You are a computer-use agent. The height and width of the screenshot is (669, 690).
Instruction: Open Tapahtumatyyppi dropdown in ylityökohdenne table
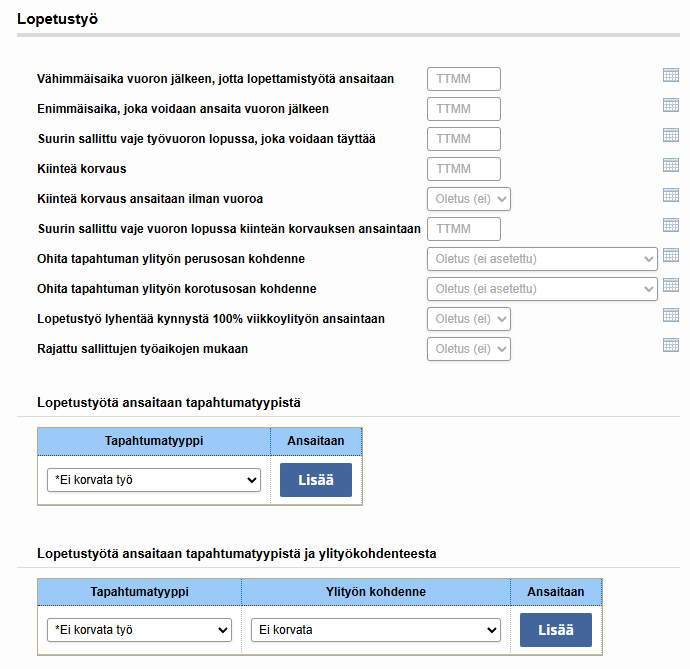(x=139, y=630)
